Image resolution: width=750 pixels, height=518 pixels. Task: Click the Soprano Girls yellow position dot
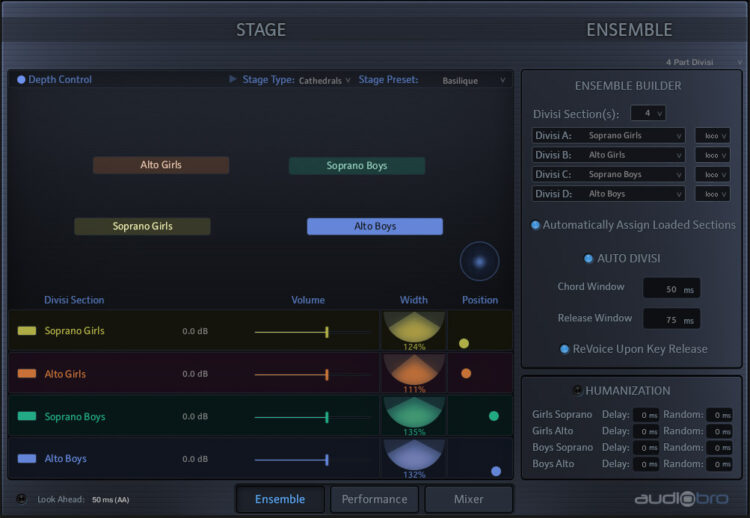(x=464, y=343)
